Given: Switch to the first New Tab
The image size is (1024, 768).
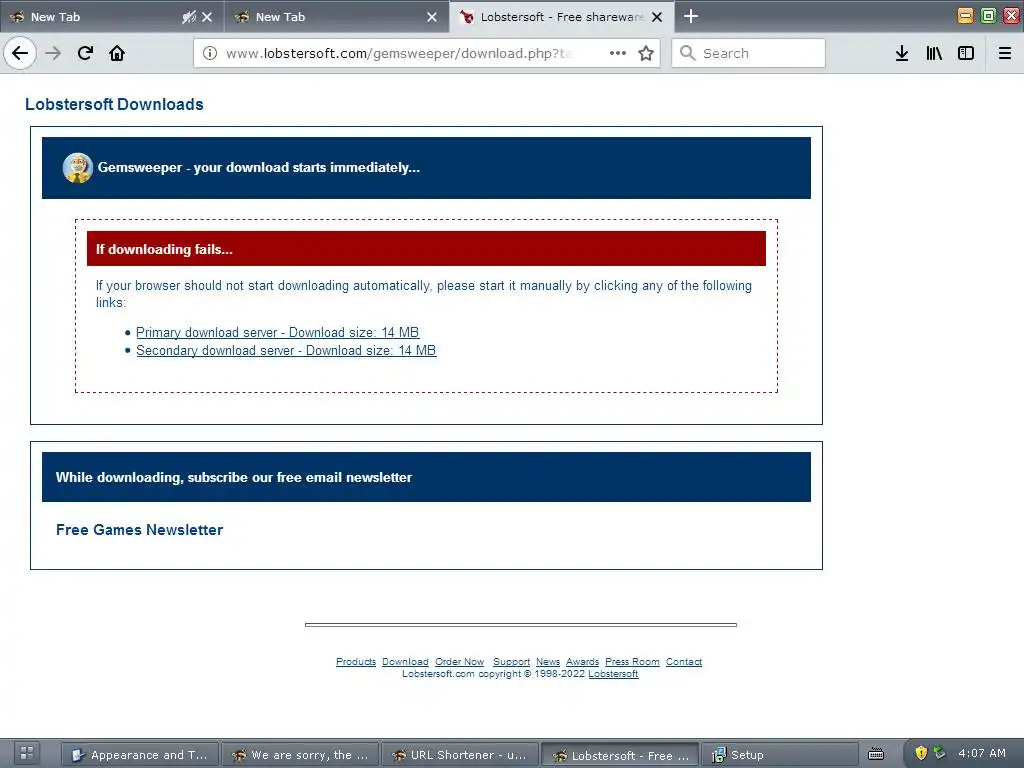Looking at the screenshot, I should pyautogui.click(x=98, y=17).
